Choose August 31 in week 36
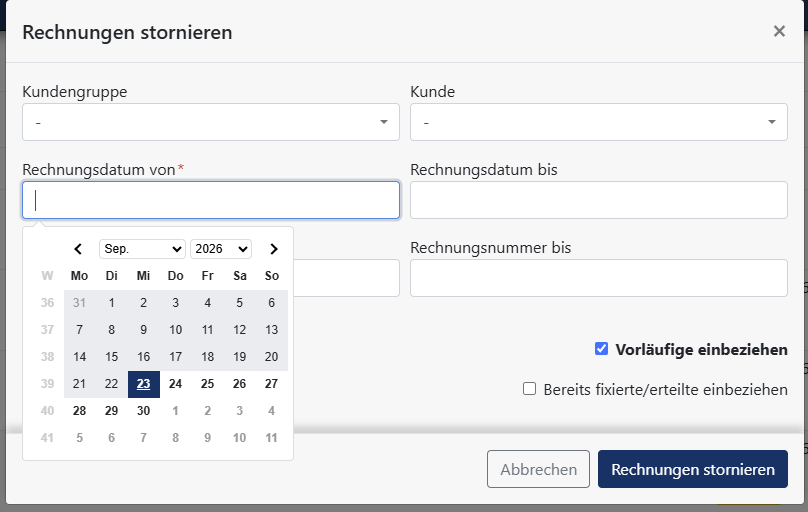Image resolution: width=808 pixels, height=512 pixels. click(79, 303)
